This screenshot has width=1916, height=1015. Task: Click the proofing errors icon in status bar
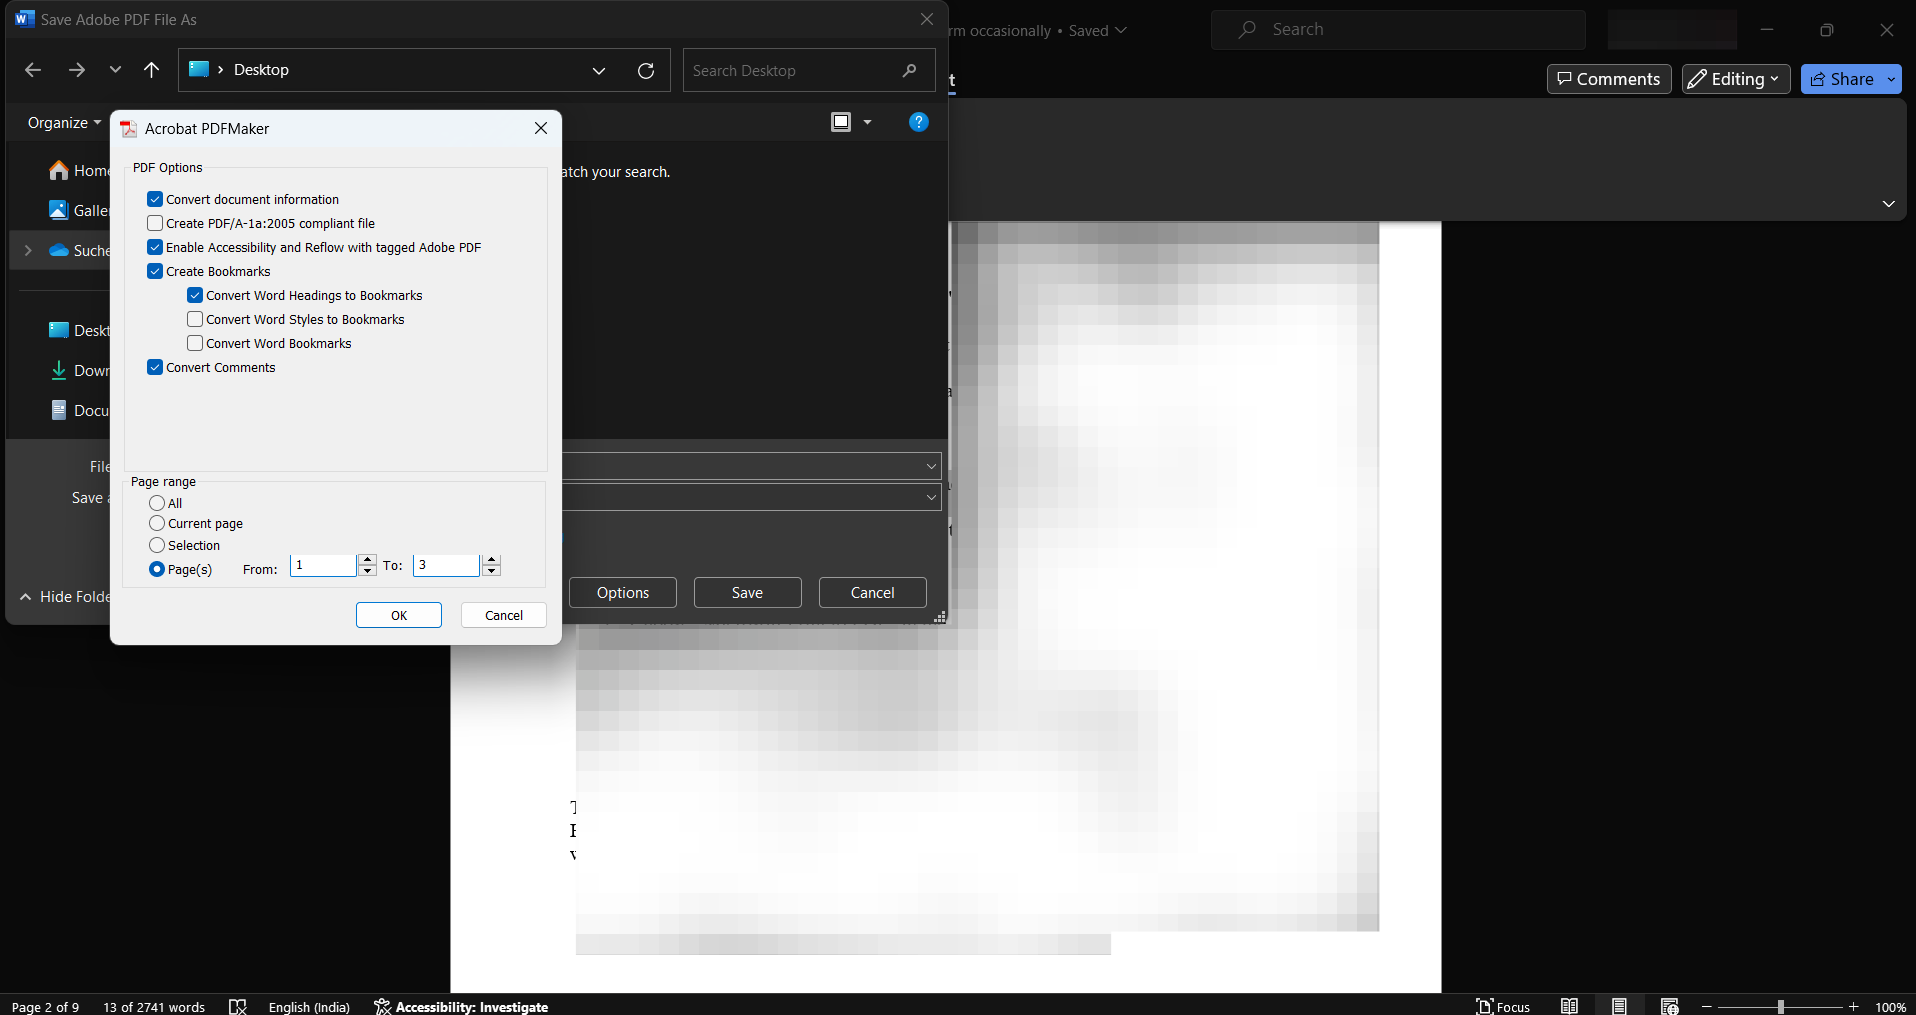(x=238, y=1006)
